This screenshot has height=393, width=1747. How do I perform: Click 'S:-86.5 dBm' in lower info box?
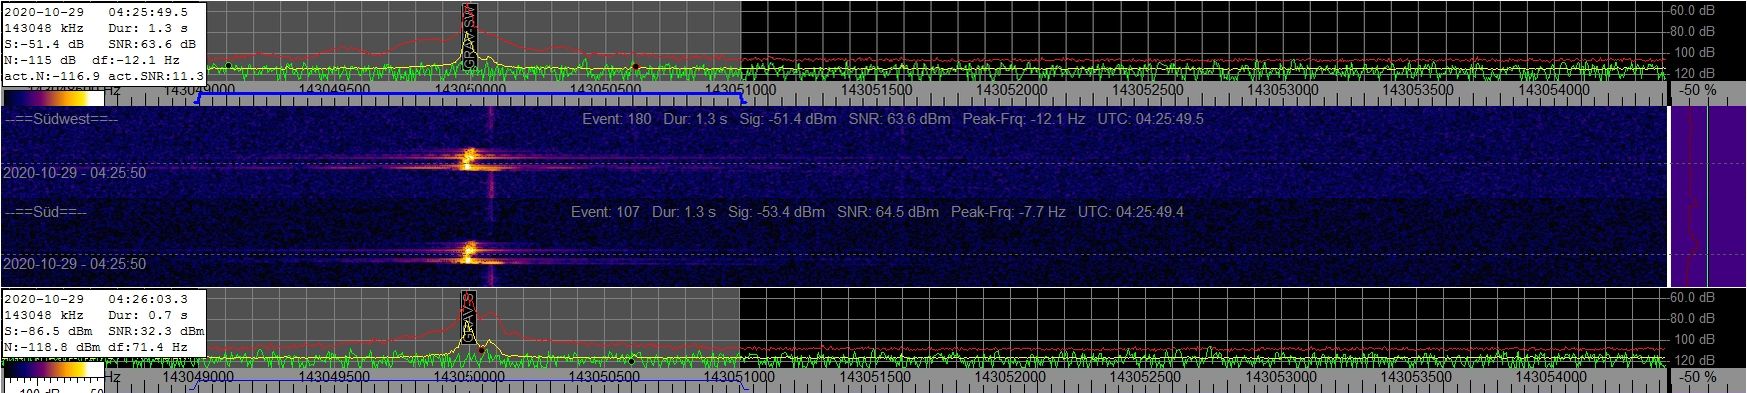click(48, 331)
